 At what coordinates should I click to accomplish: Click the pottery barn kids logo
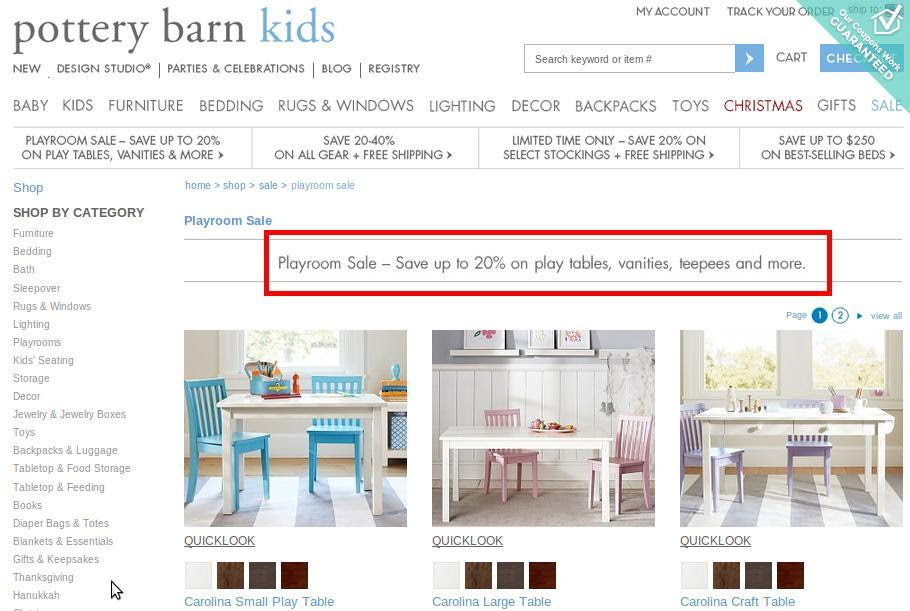click(174, 28)
